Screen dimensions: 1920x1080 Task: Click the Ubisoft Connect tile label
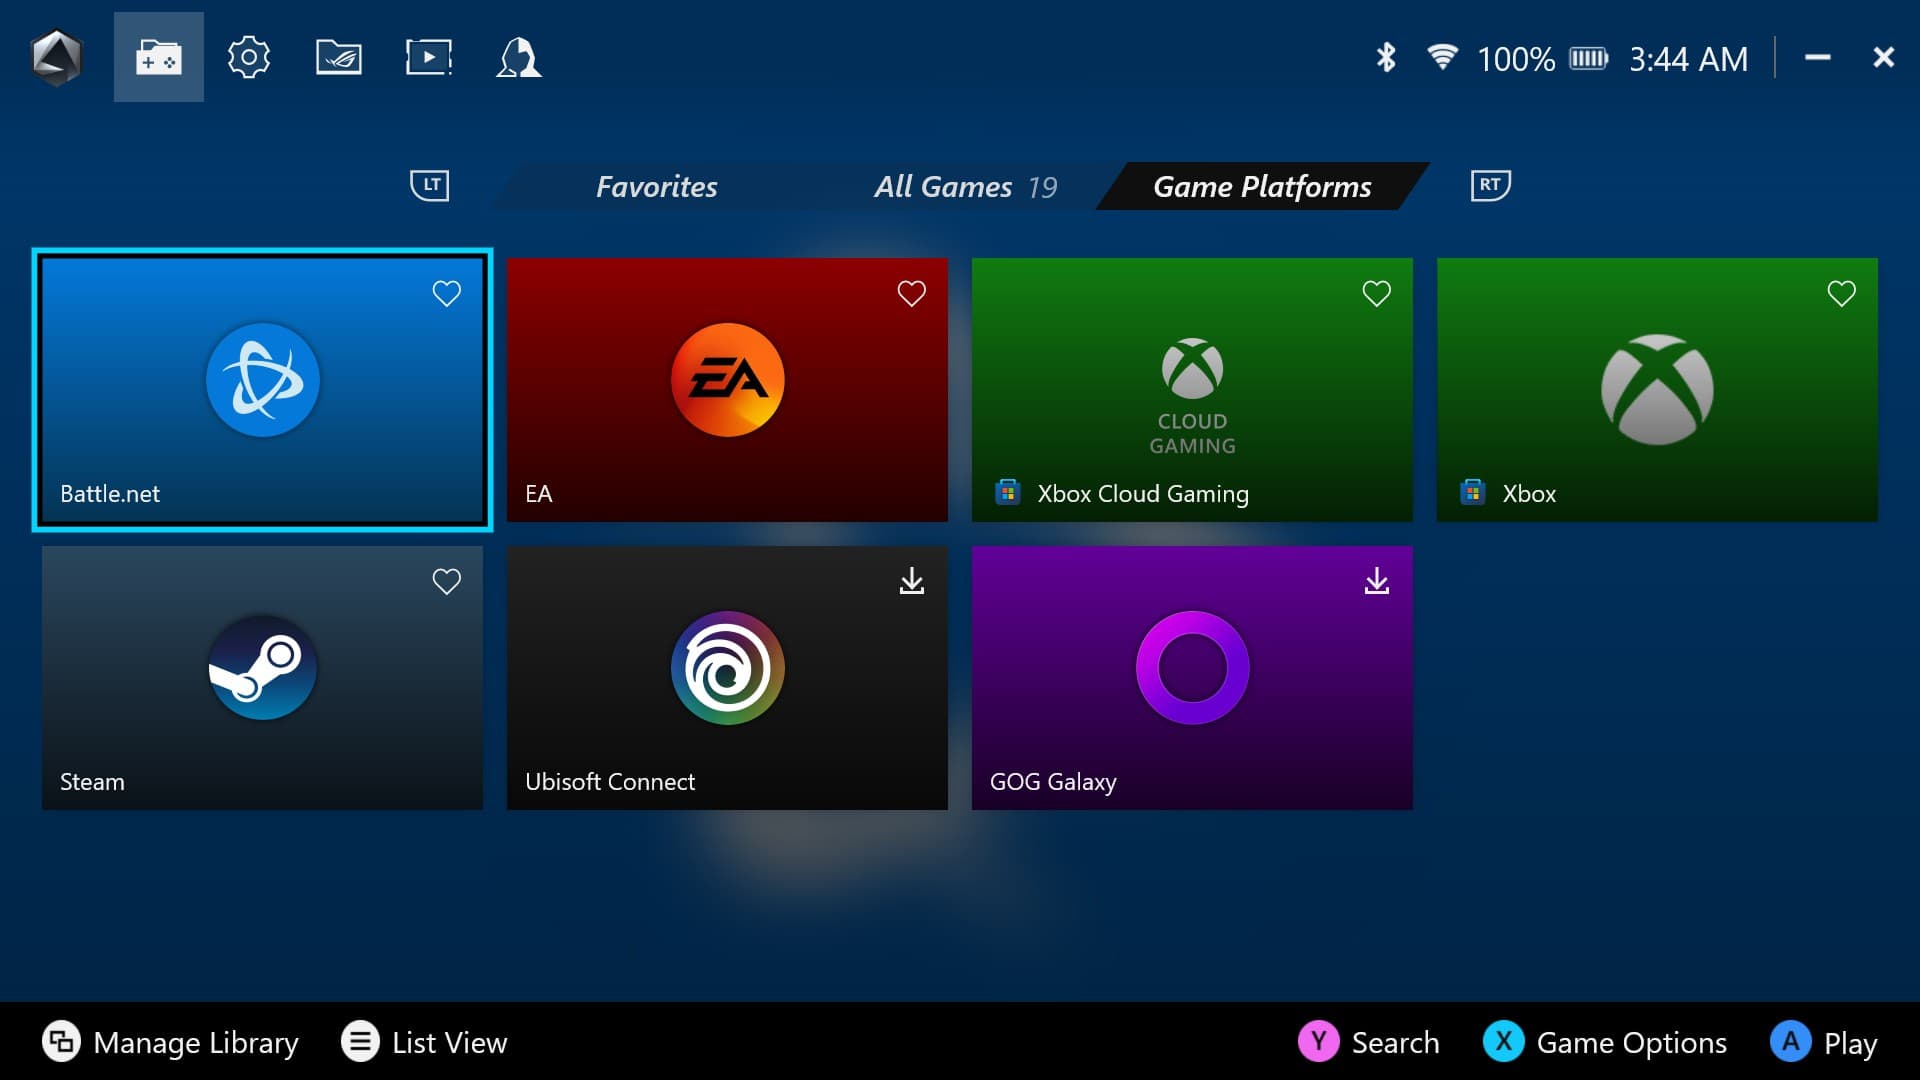610,782
